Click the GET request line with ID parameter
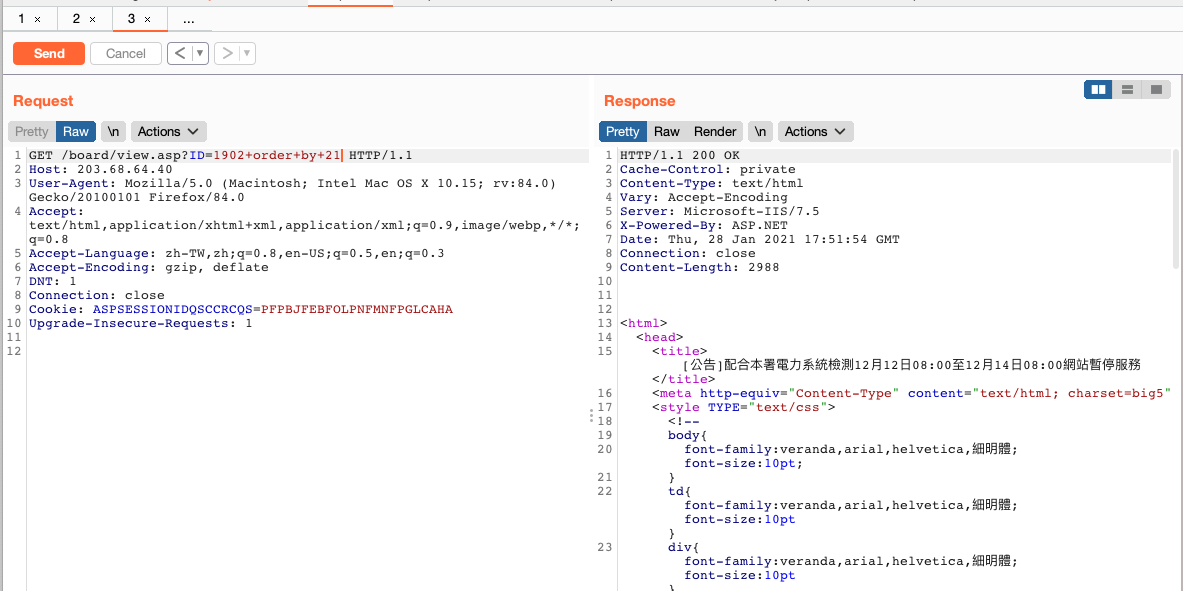Image resolution: width=1183 pixels, height=591 pixels. click(220, 155)
